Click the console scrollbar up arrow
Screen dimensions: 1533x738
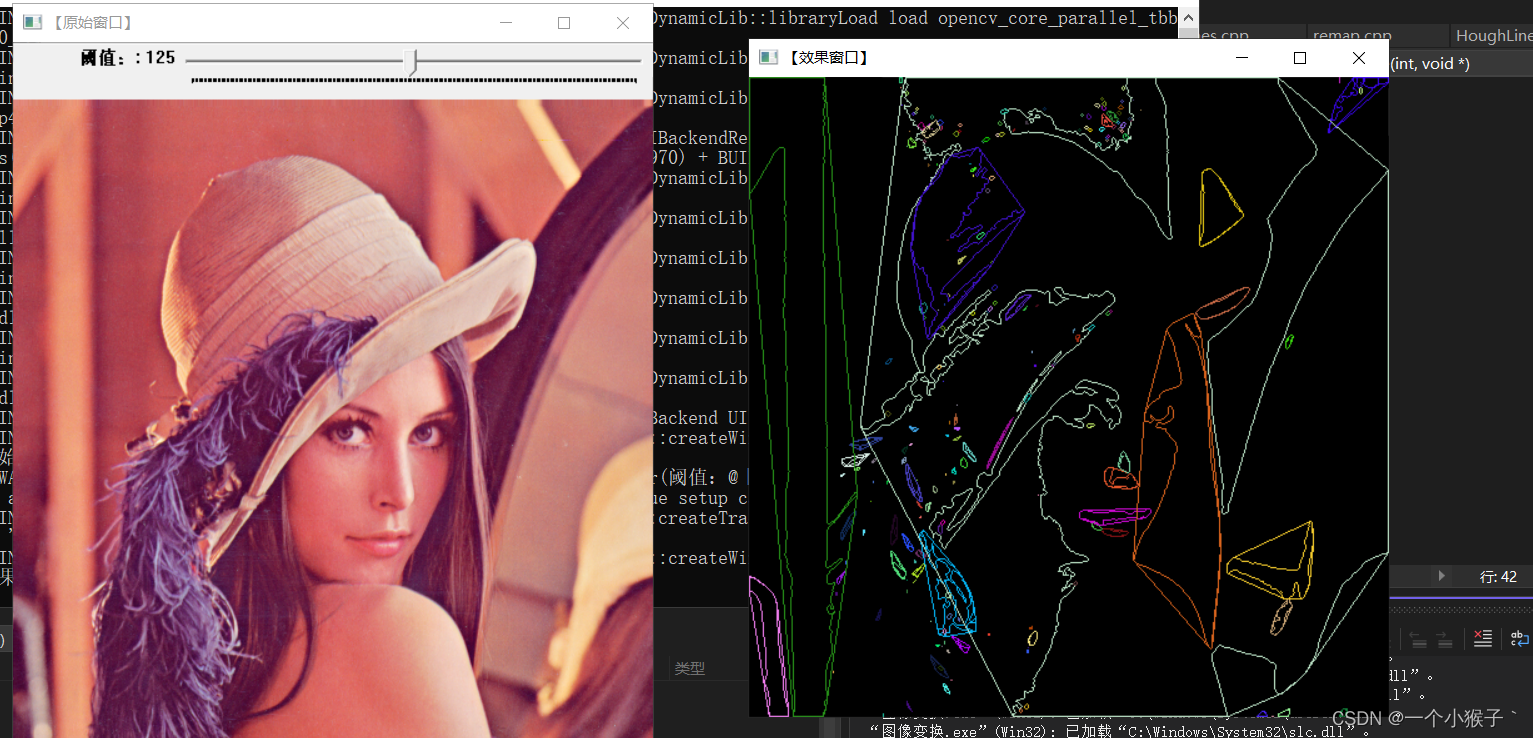(1188, 17)
